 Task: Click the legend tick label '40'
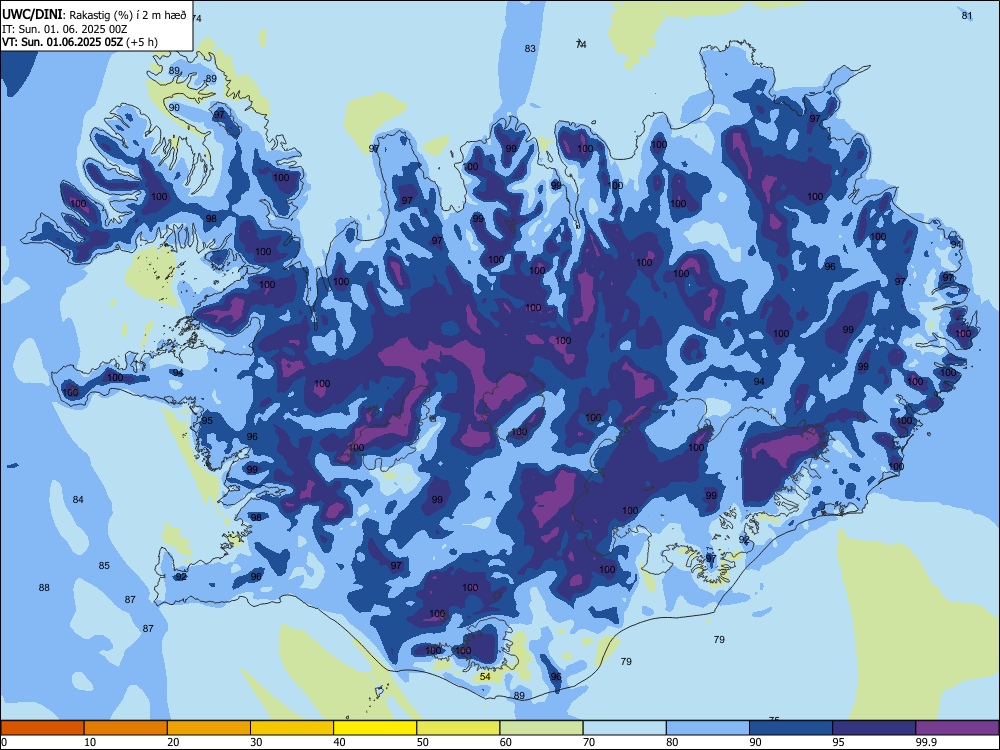(x=339, y=742)
